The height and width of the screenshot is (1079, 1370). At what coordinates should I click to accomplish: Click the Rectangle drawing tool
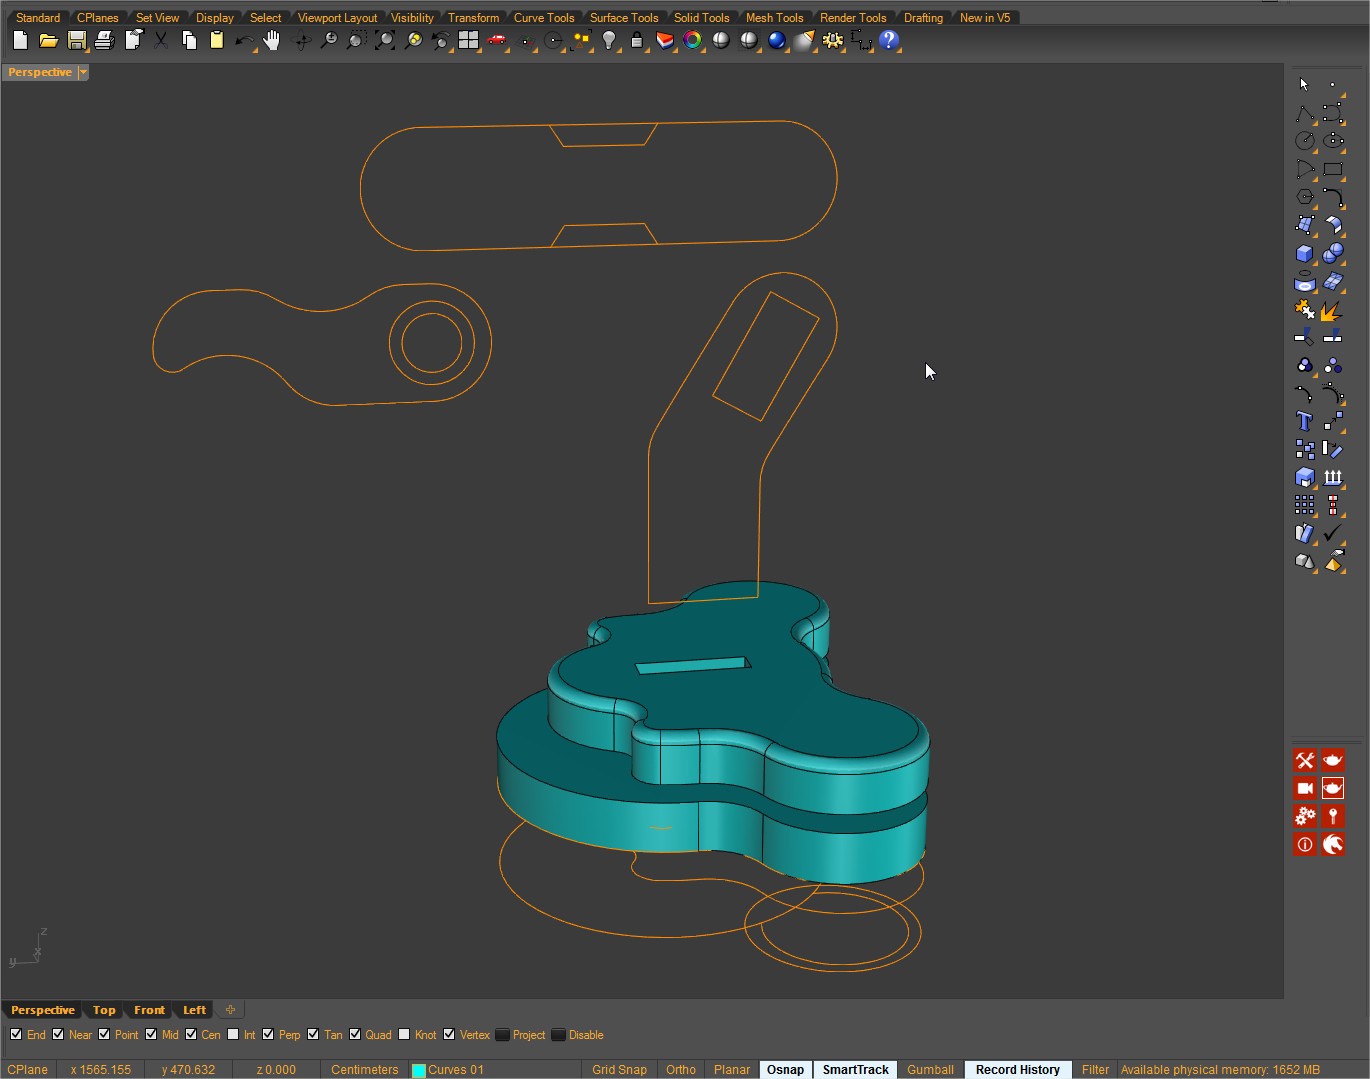pyautogui.click(x=1332, y=170)
